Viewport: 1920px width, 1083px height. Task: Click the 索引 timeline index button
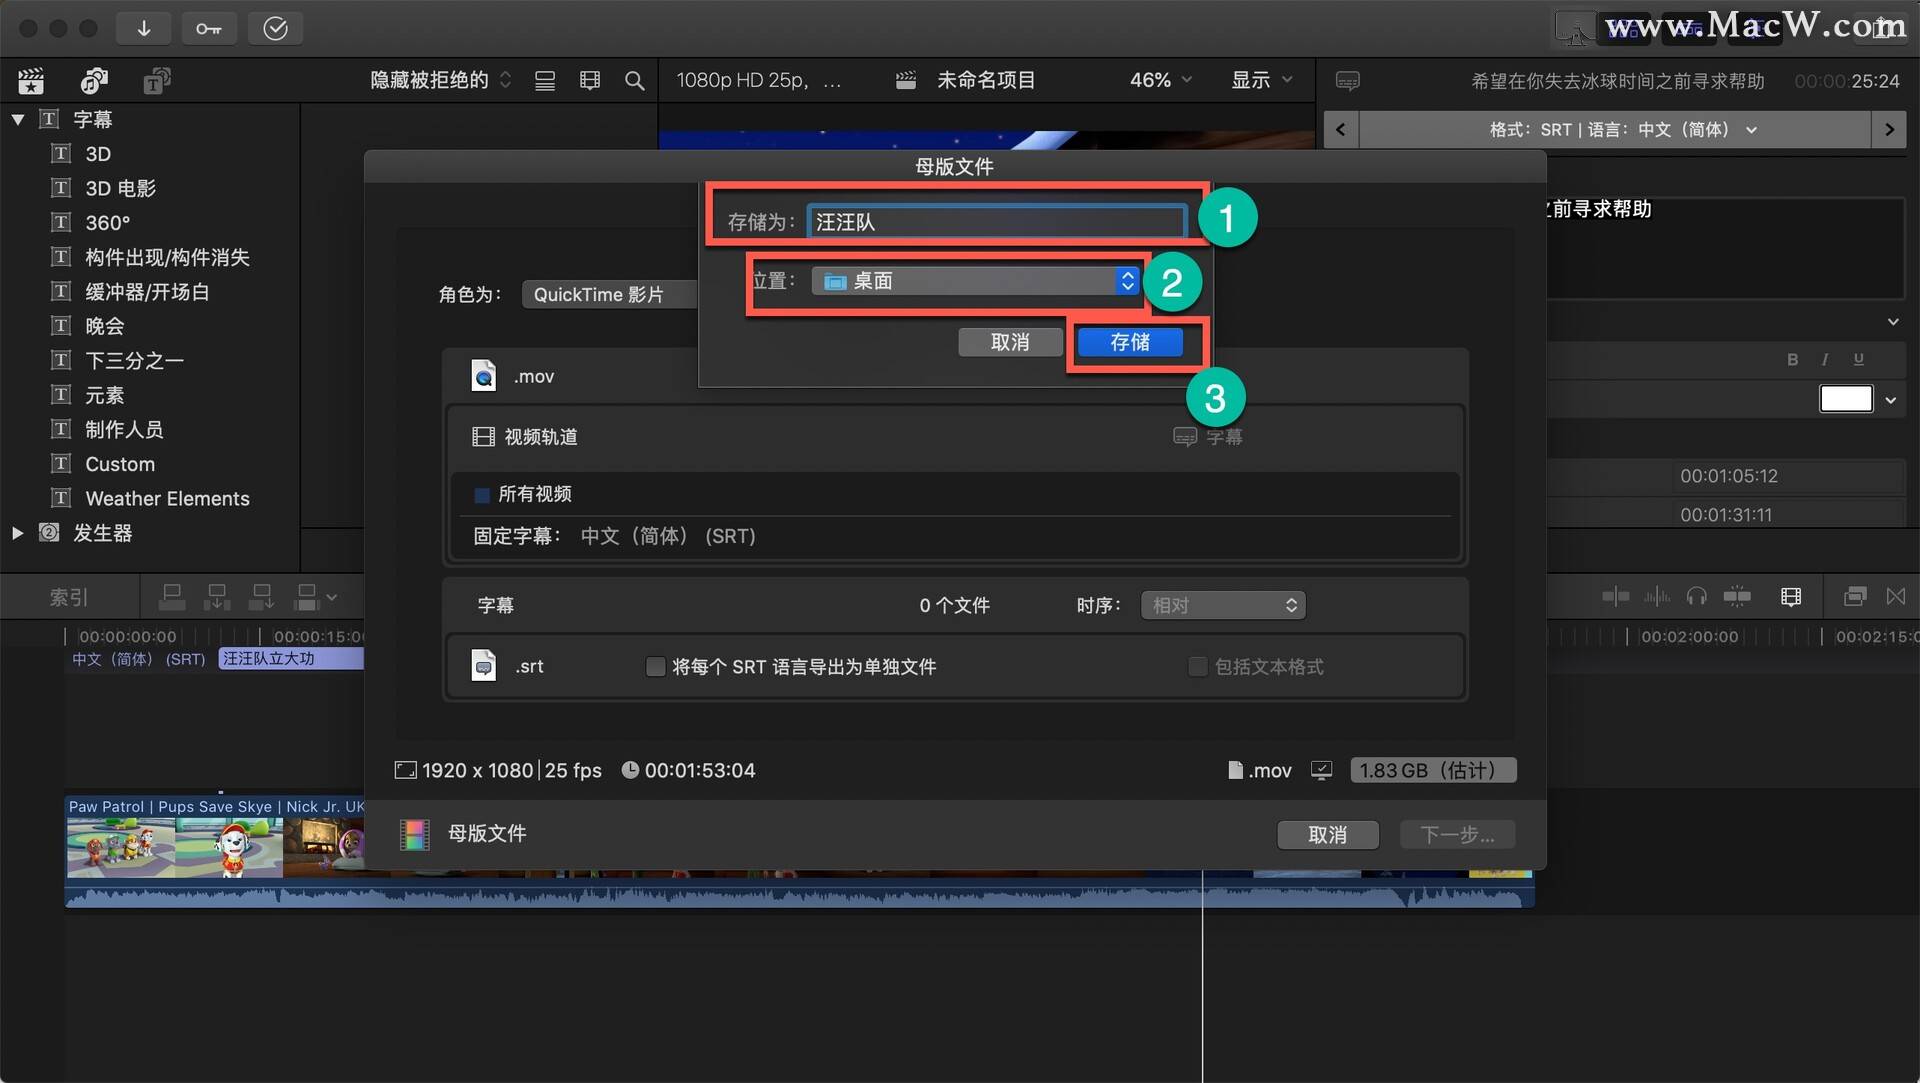69,597
